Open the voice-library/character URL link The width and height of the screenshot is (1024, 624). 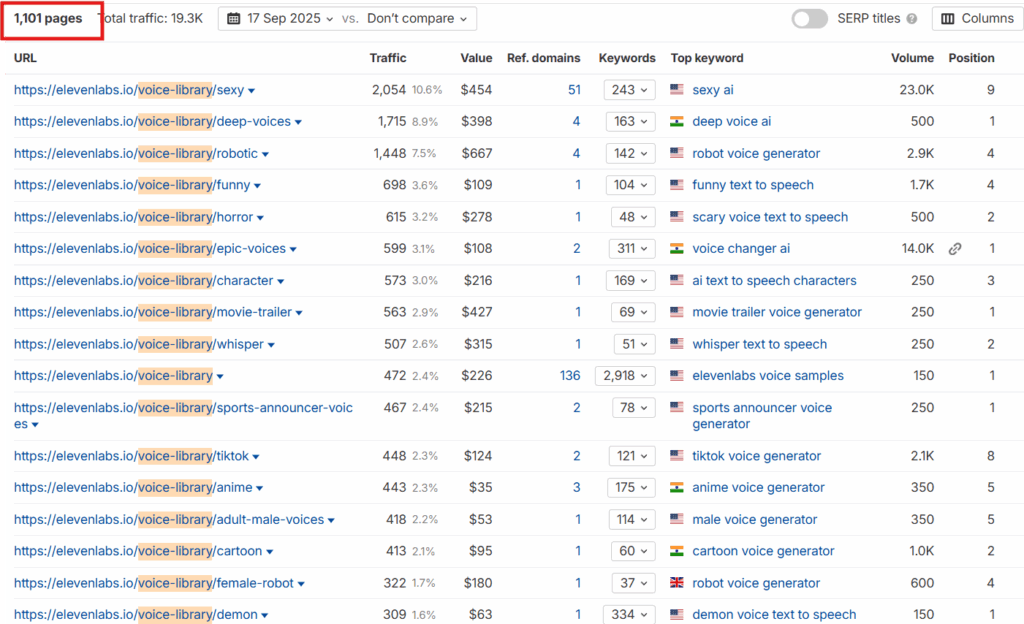coord(143,281)
